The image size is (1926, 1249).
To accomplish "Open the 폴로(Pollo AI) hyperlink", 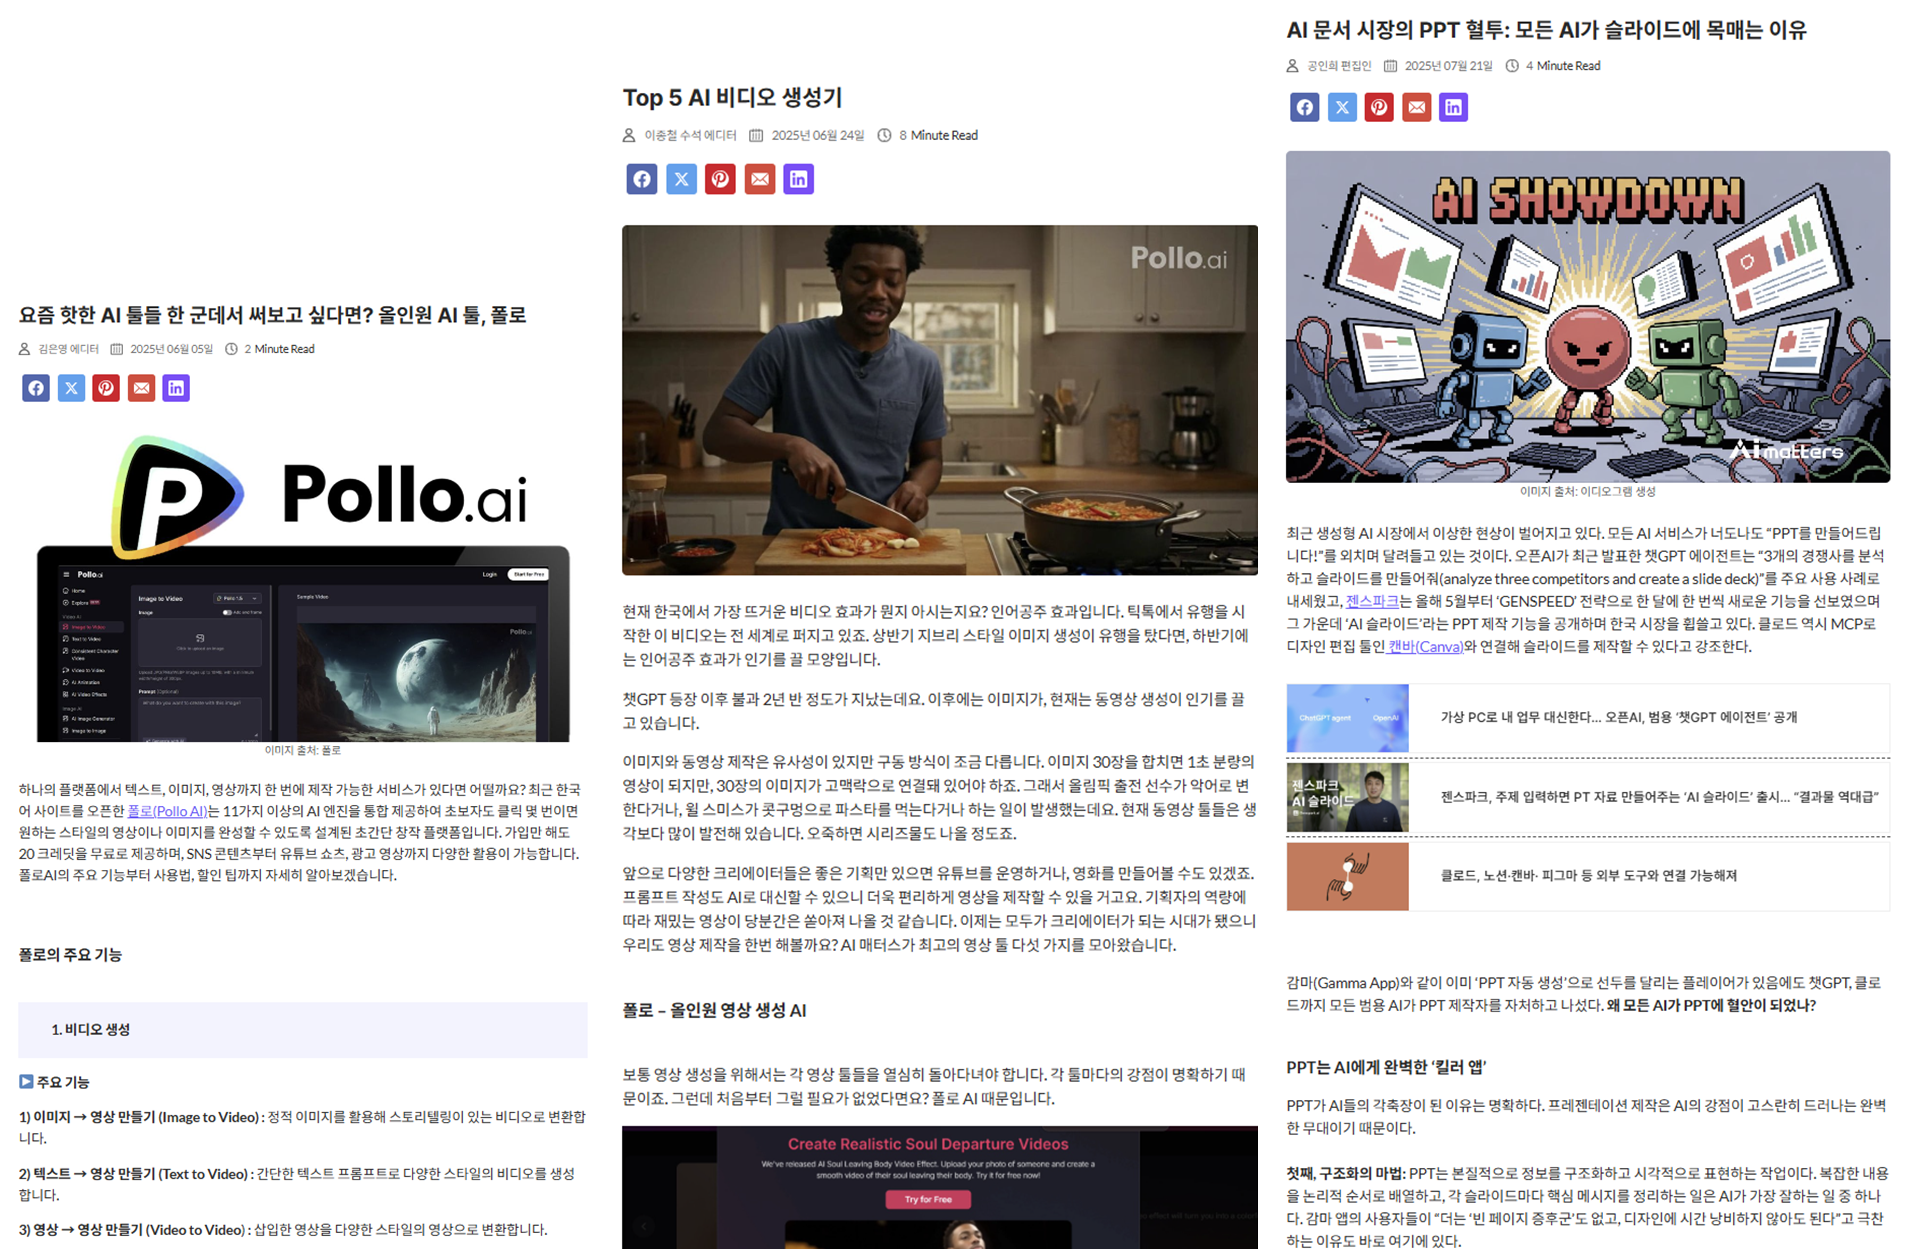I will click(167, 811).
